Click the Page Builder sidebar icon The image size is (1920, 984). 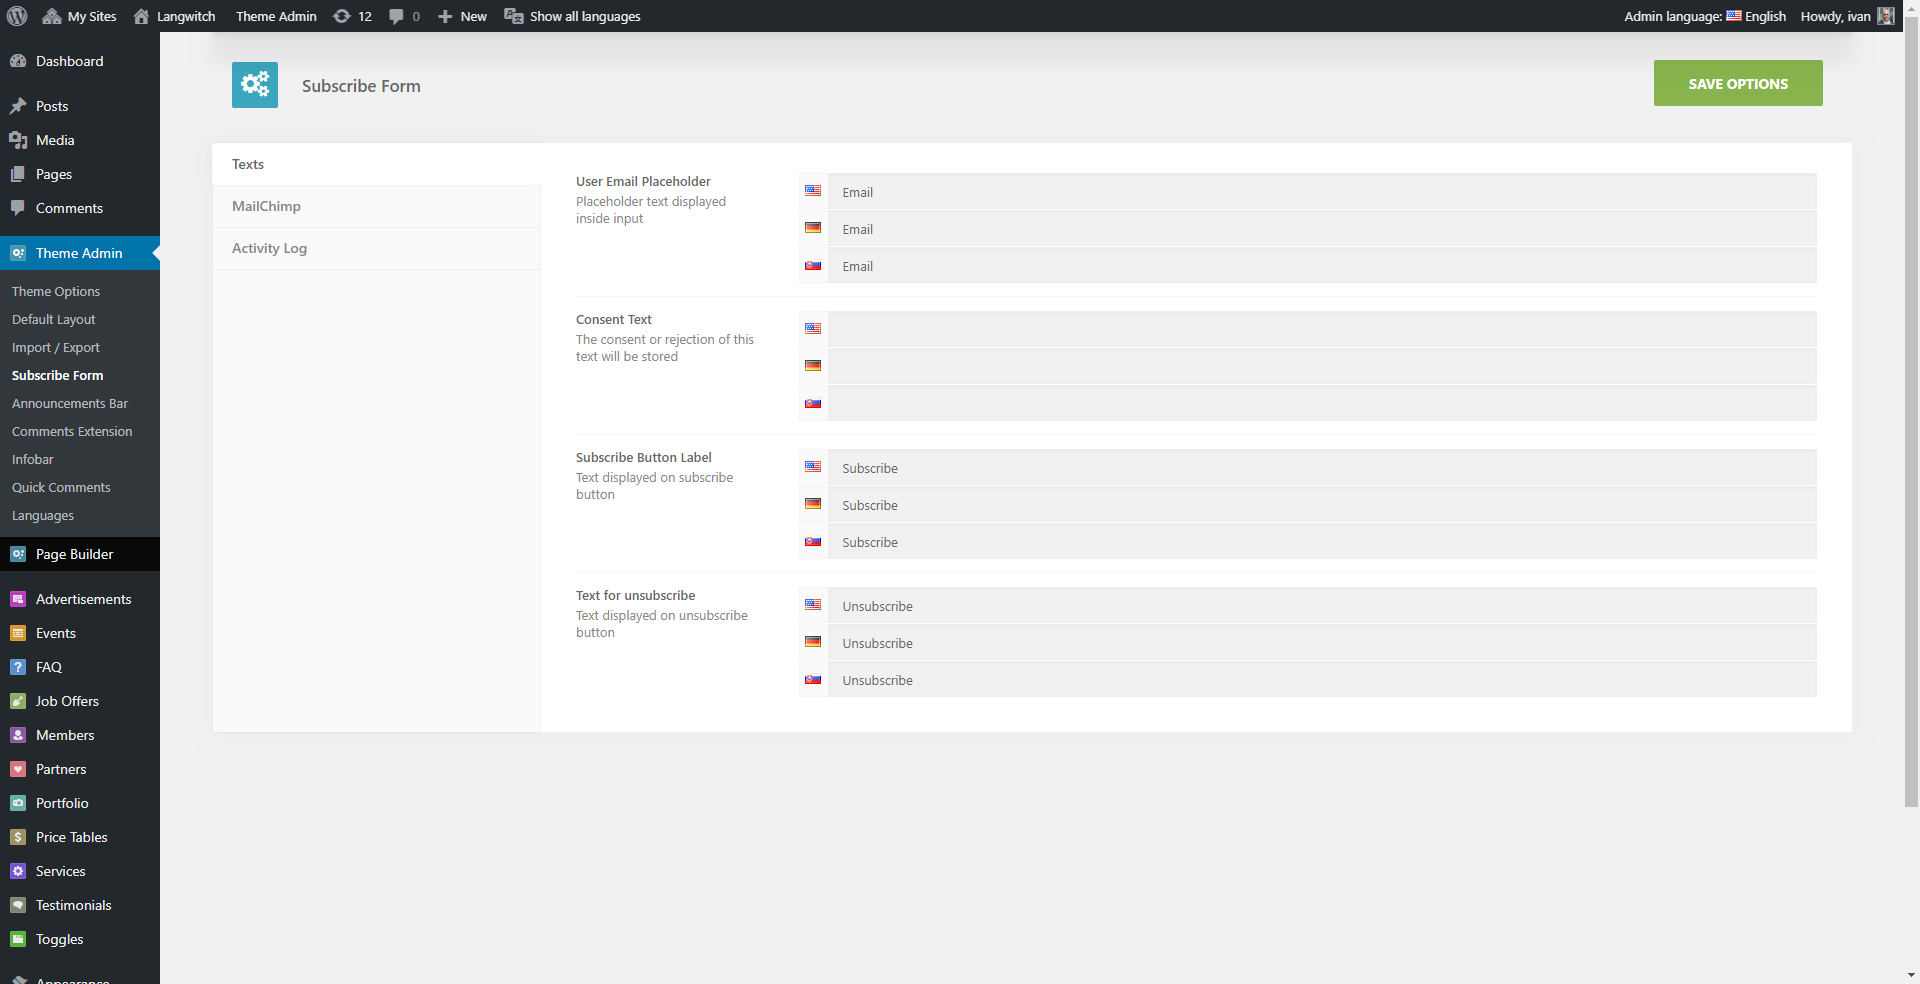18,554
